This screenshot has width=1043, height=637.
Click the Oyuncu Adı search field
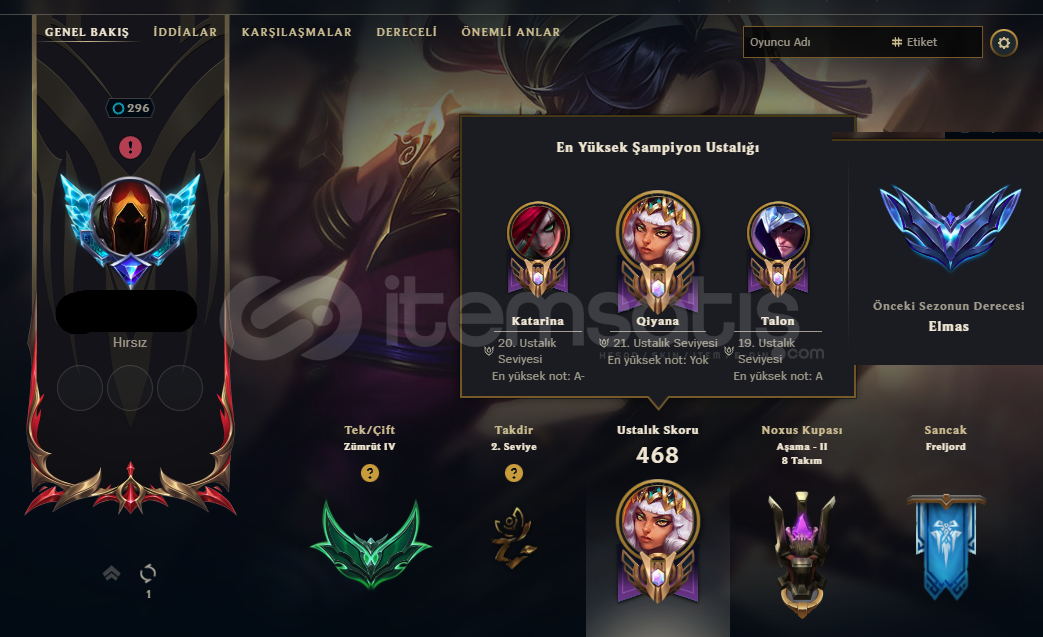[x=813, y=42]
